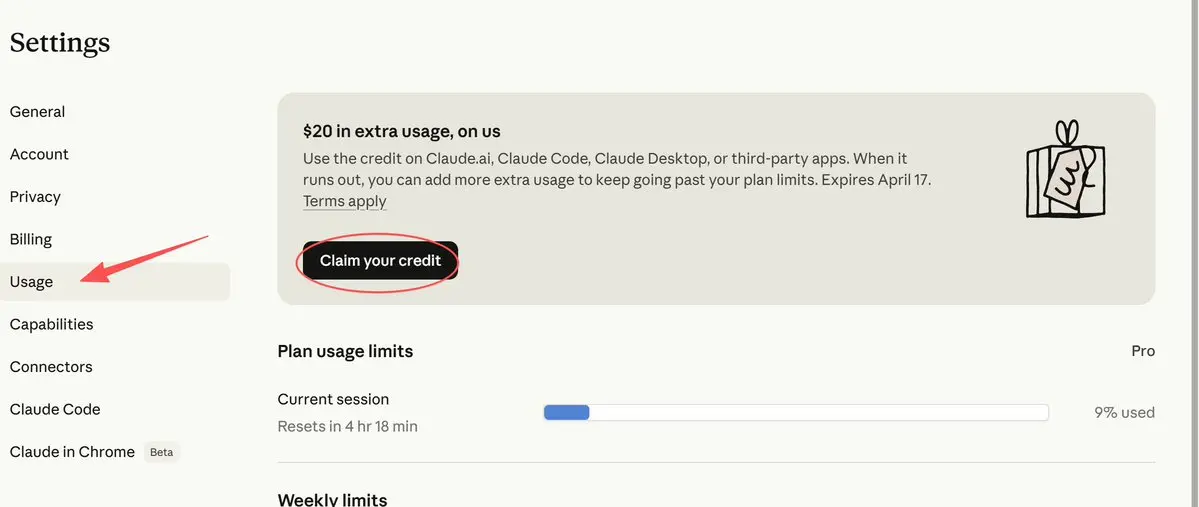Go to Account settings

pos(39,154)
